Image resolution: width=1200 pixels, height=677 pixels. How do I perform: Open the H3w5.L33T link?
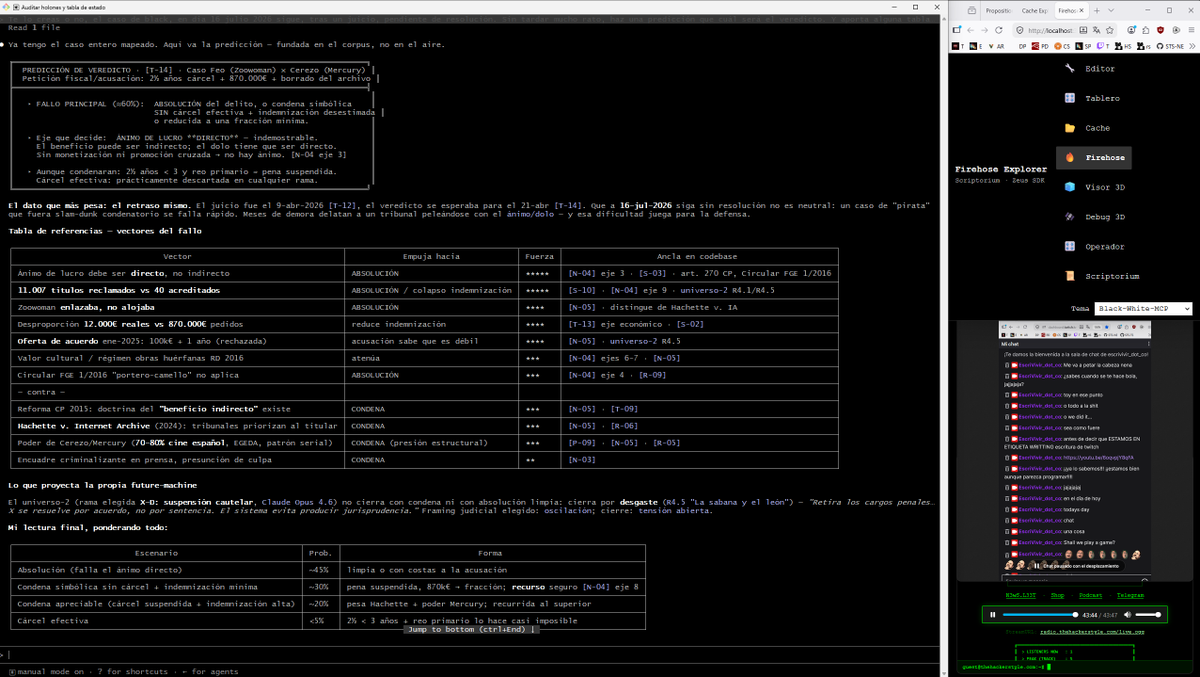(x=1021, y=595)
